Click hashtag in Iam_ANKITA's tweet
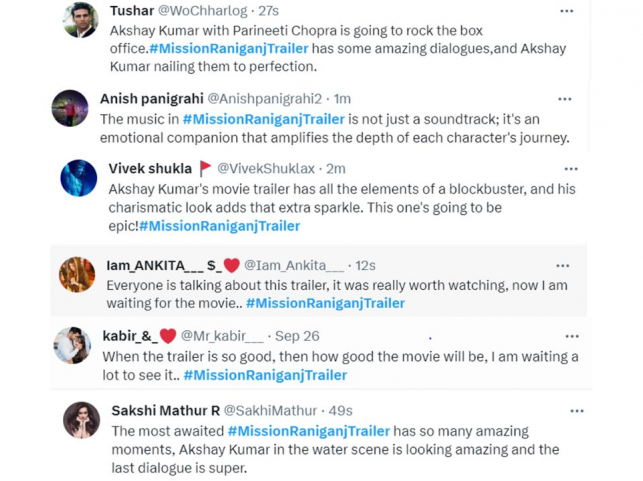 point(325,303)
